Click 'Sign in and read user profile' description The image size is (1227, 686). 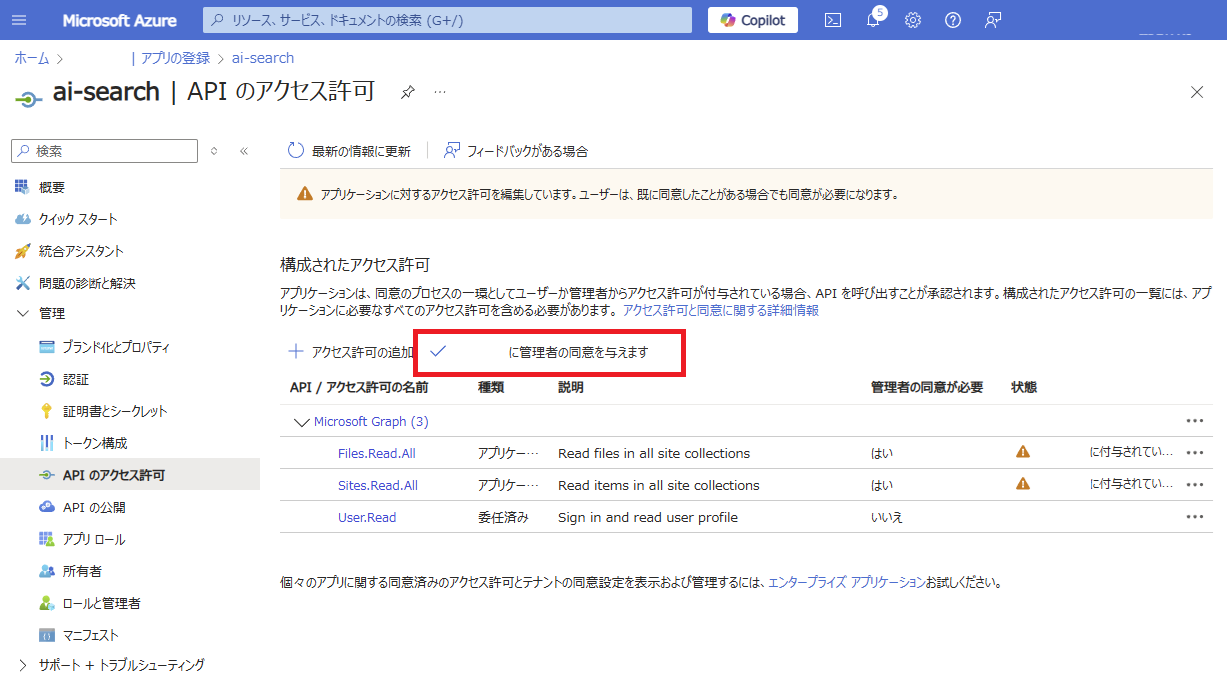pyautogui.click(x=648, y=517)
